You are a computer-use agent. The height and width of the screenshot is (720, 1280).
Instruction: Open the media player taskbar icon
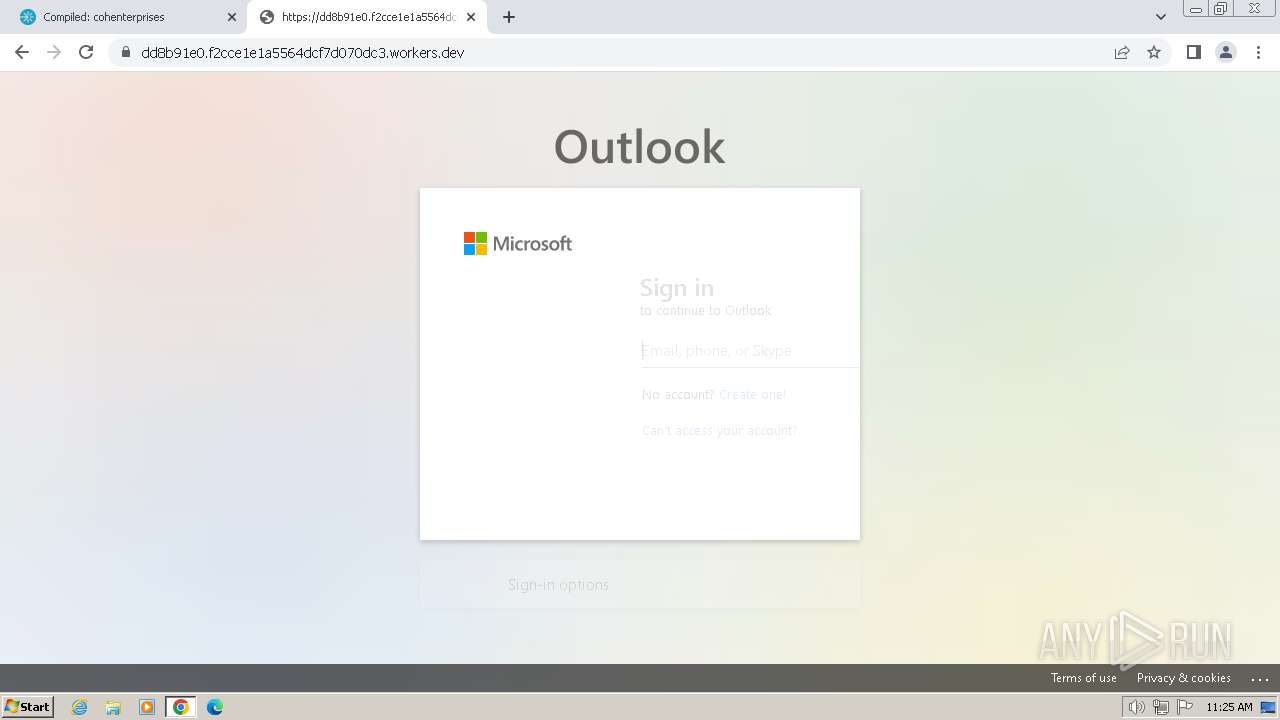147,707
